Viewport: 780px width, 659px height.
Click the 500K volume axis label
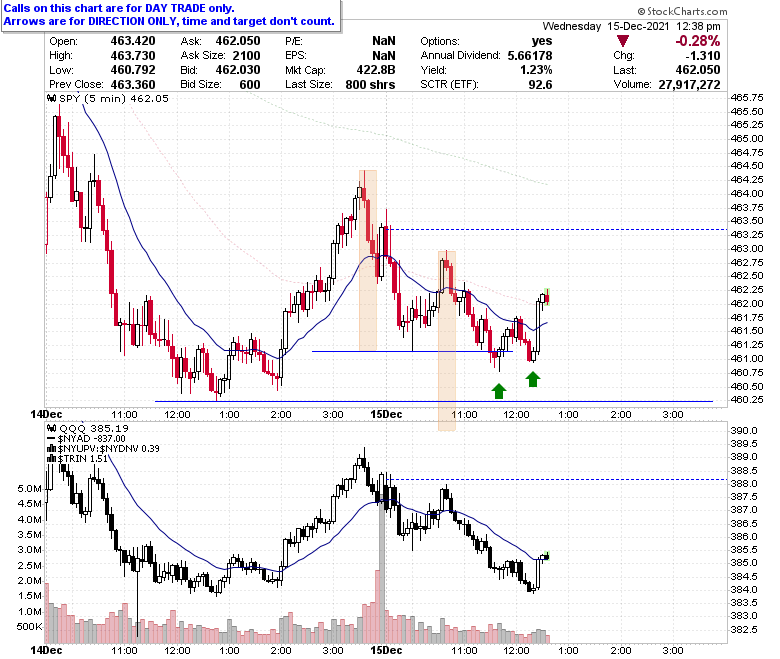pyautogui.click(x=29, y=627)
